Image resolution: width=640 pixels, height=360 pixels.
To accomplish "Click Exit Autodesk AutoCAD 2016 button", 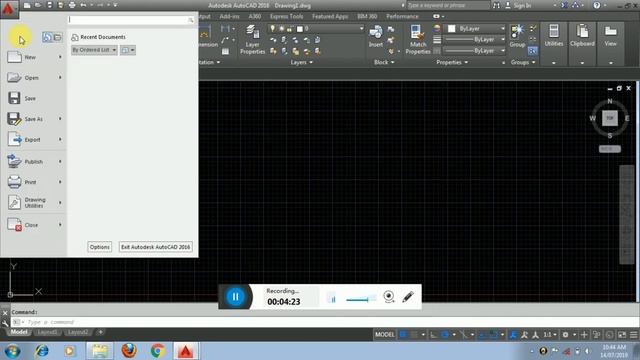I will (156, 247).
